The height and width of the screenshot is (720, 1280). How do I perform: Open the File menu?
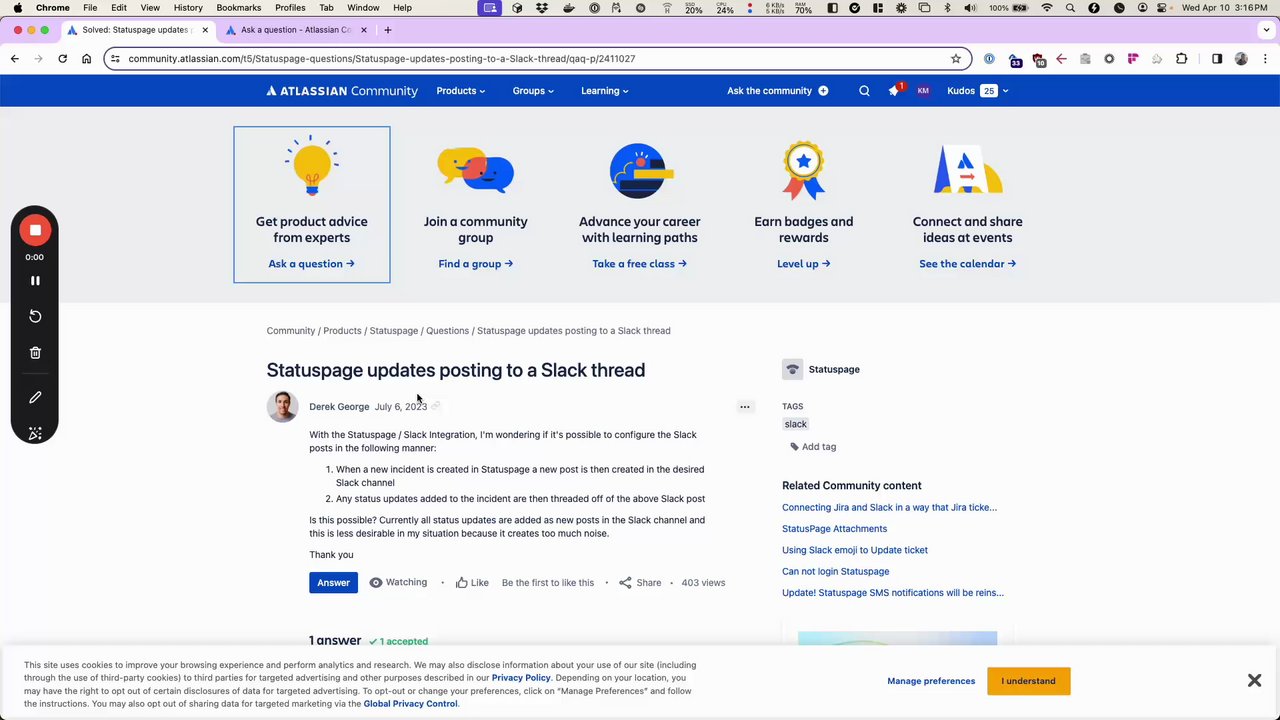(x=90, y=8)
